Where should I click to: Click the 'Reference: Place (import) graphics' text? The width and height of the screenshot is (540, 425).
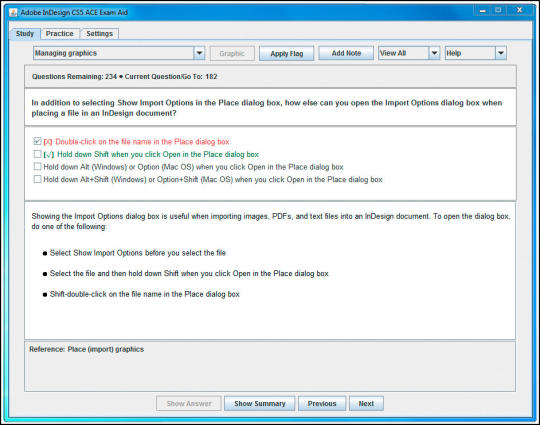(86, 349)
